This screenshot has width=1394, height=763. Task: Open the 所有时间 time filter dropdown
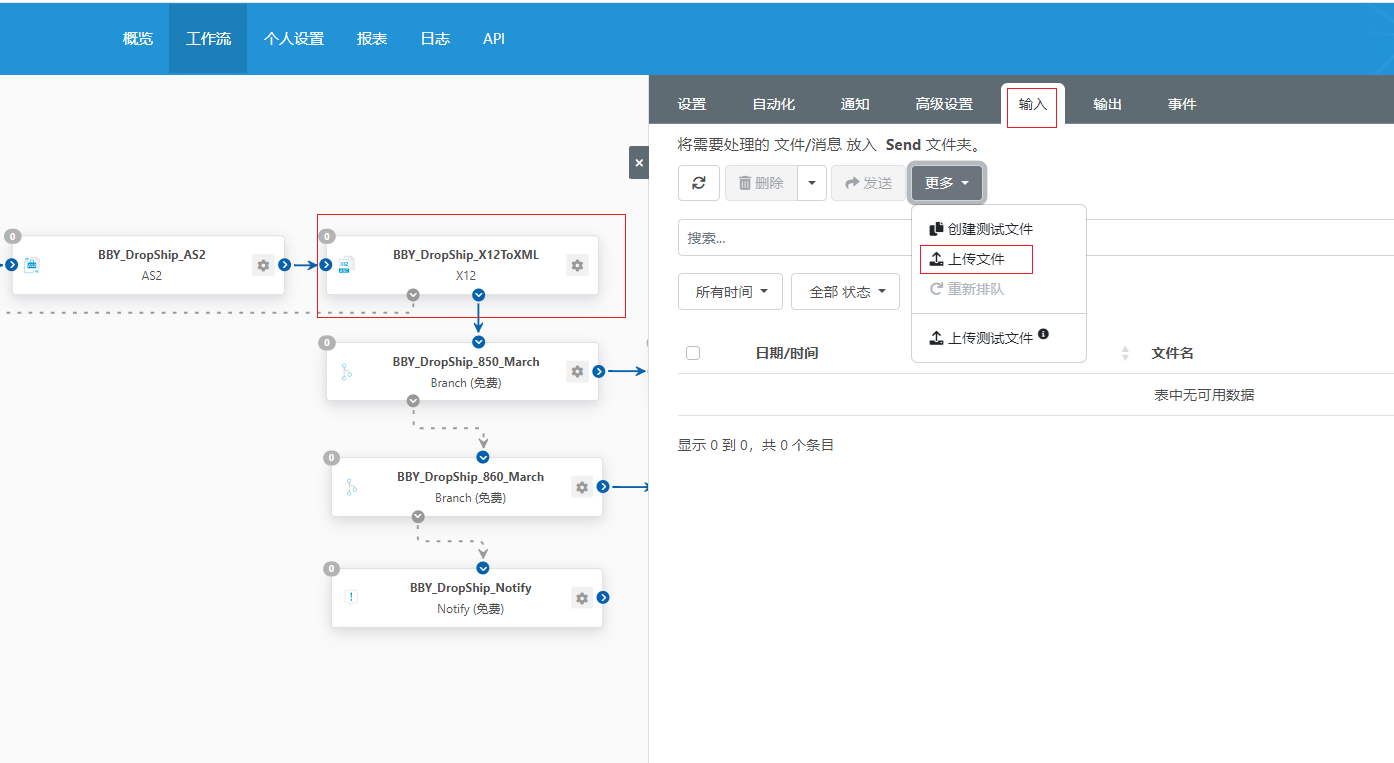(x=730, y=292)
